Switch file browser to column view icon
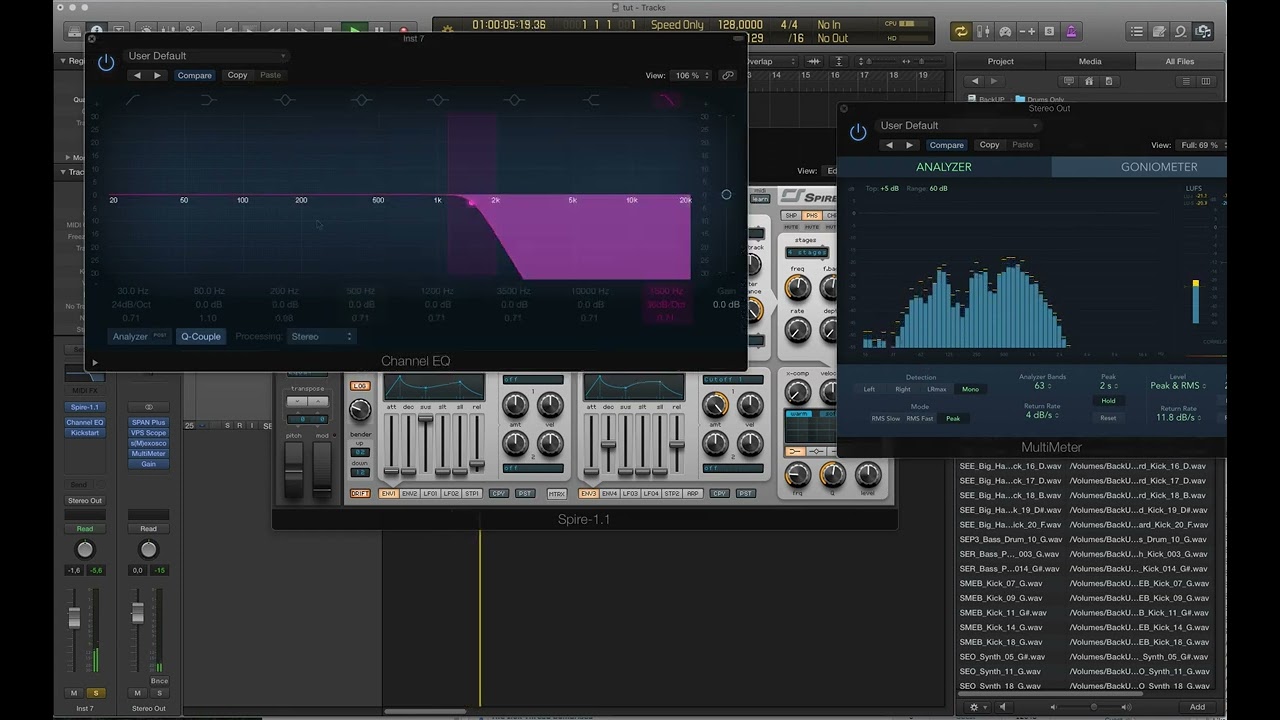Image resolution: width=1280 pixels, height=720 pixels. pos(1206,81)
